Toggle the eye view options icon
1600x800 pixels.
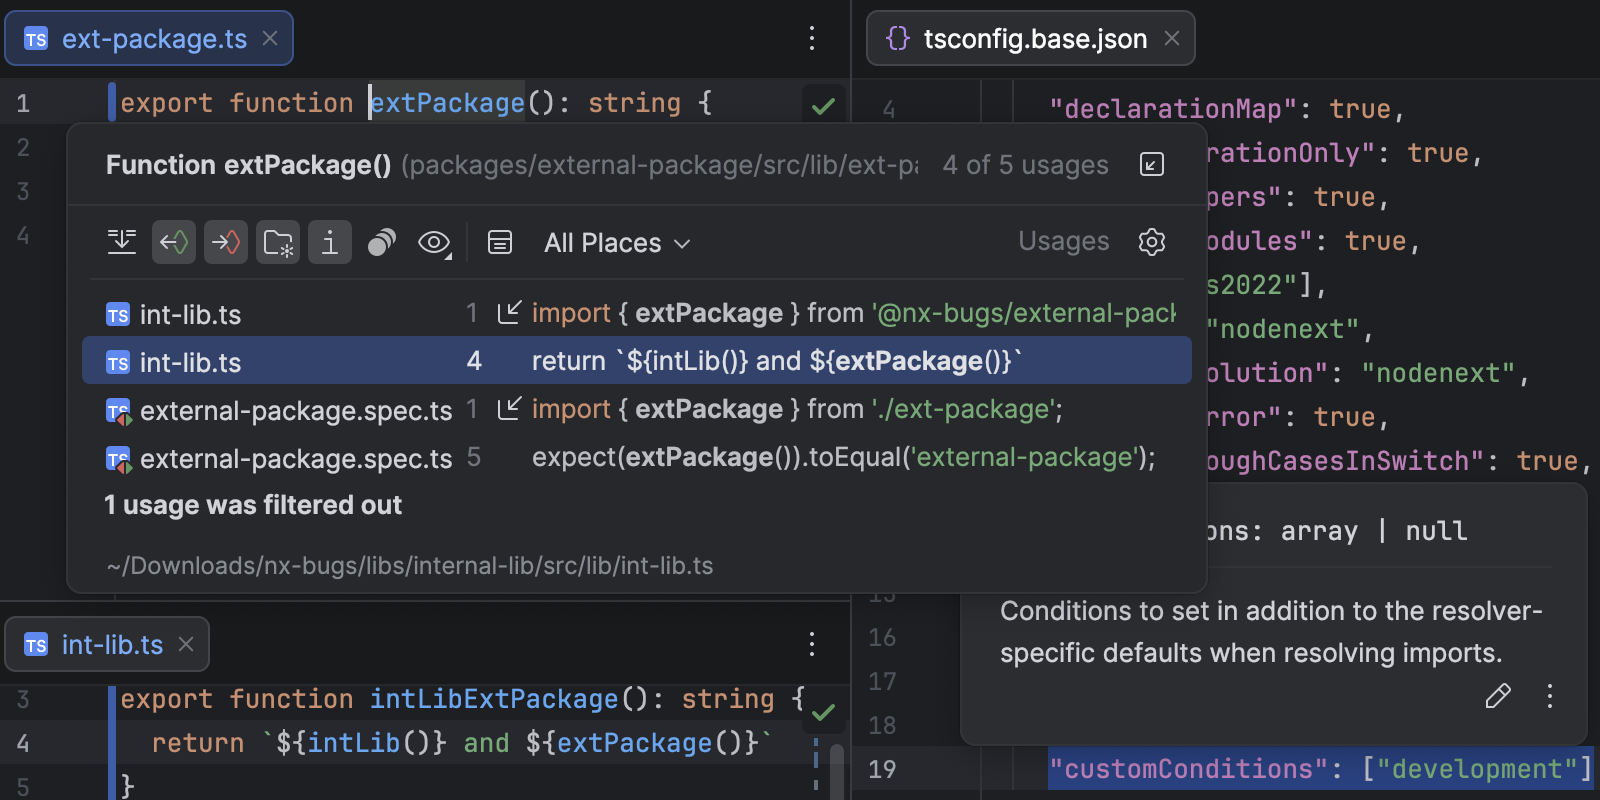click(434, 242)
